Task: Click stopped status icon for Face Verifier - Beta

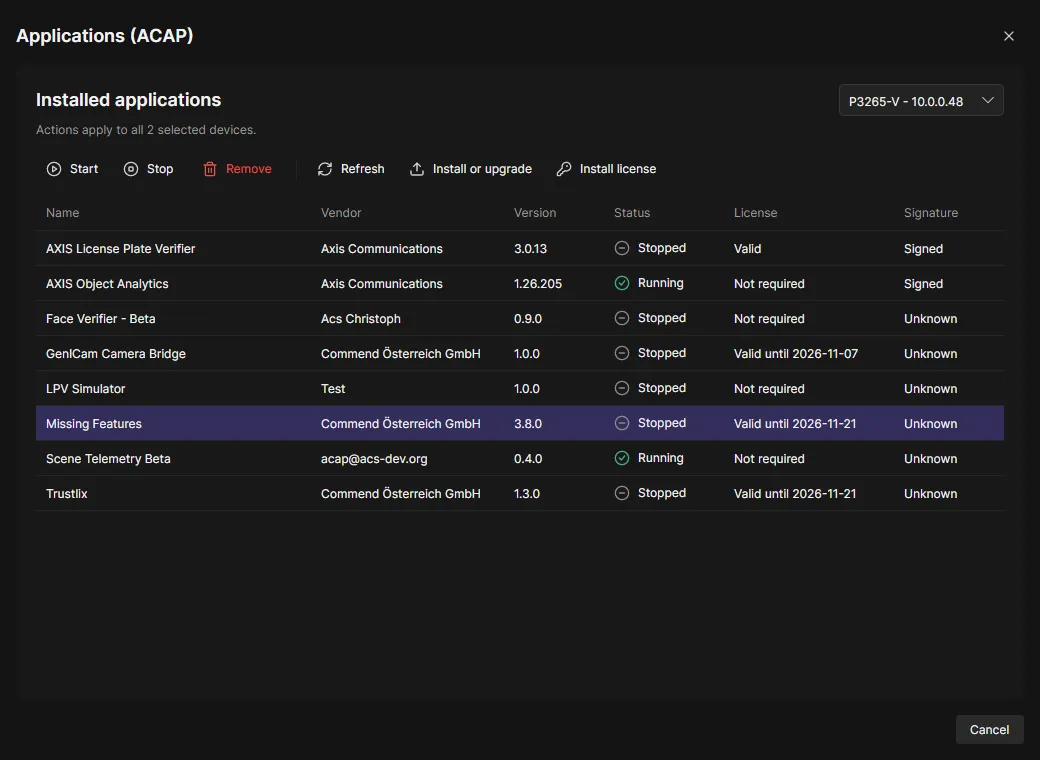Action: (x=621, y=318)
